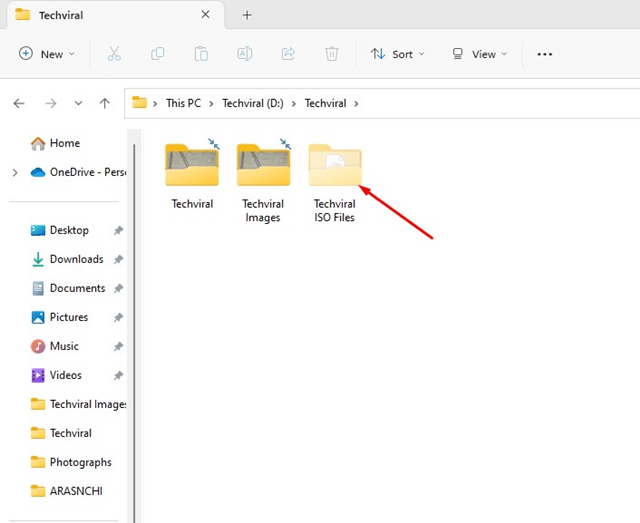
Task: Click the Paste clipboard icon
Action: (x=201, y=54)
